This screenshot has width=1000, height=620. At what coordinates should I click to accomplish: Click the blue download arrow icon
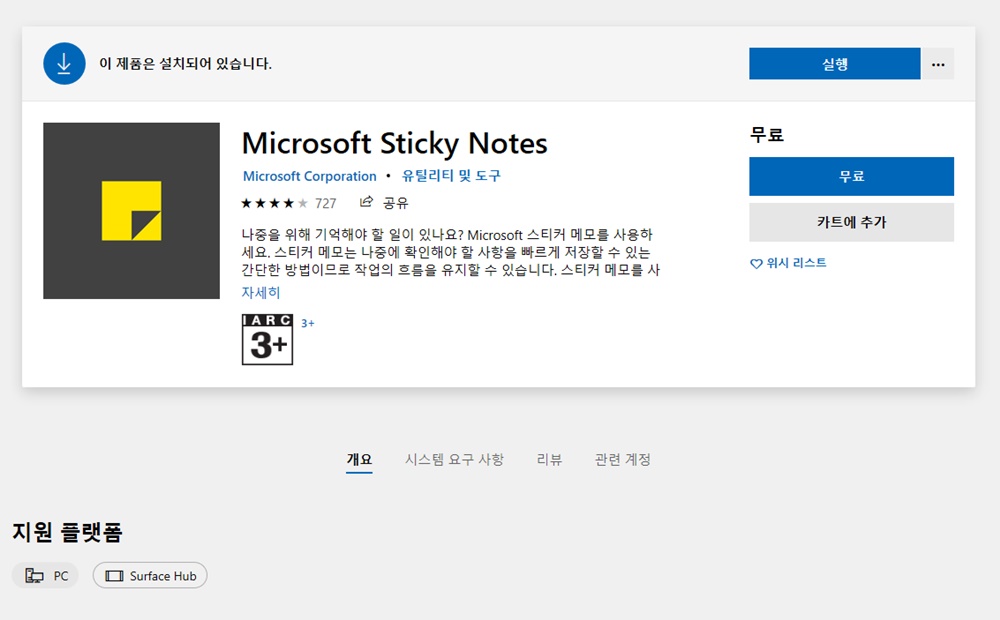coord(64,64)
